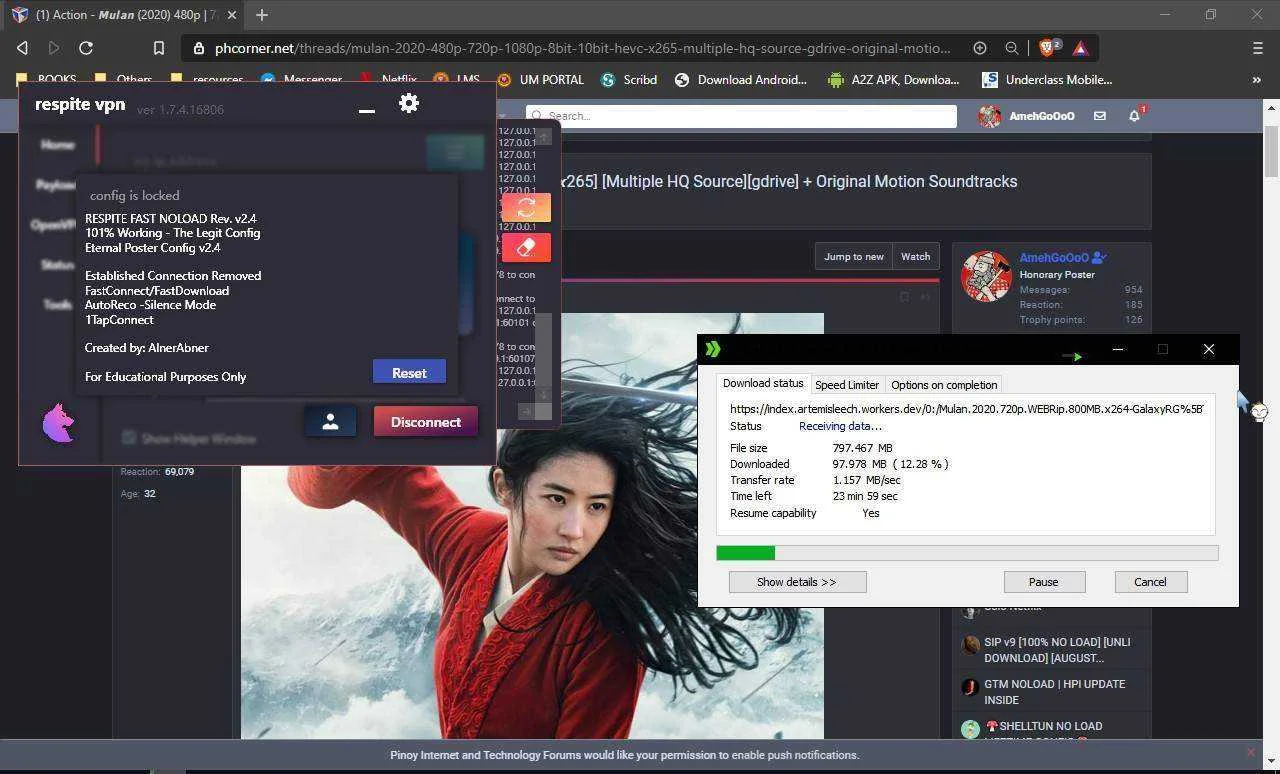Open forum alerts bell icon
Viewport: 1280px width, 774px height.
click(x=1134, y=116)
